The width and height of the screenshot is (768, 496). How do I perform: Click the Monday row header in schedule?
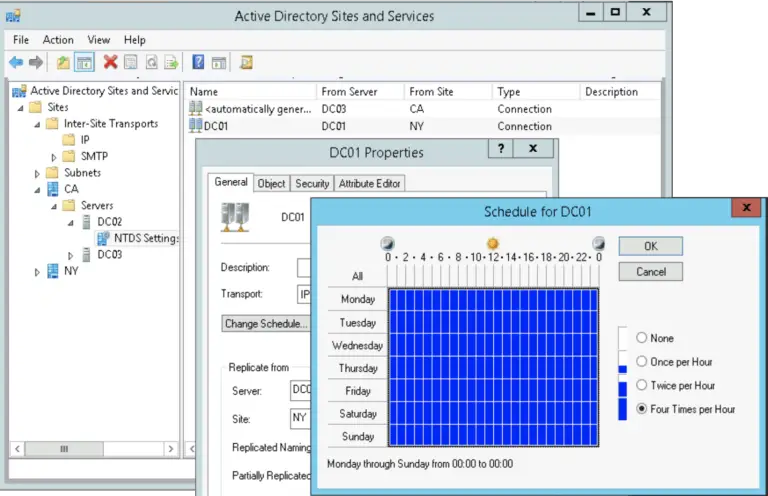[357, 299]
